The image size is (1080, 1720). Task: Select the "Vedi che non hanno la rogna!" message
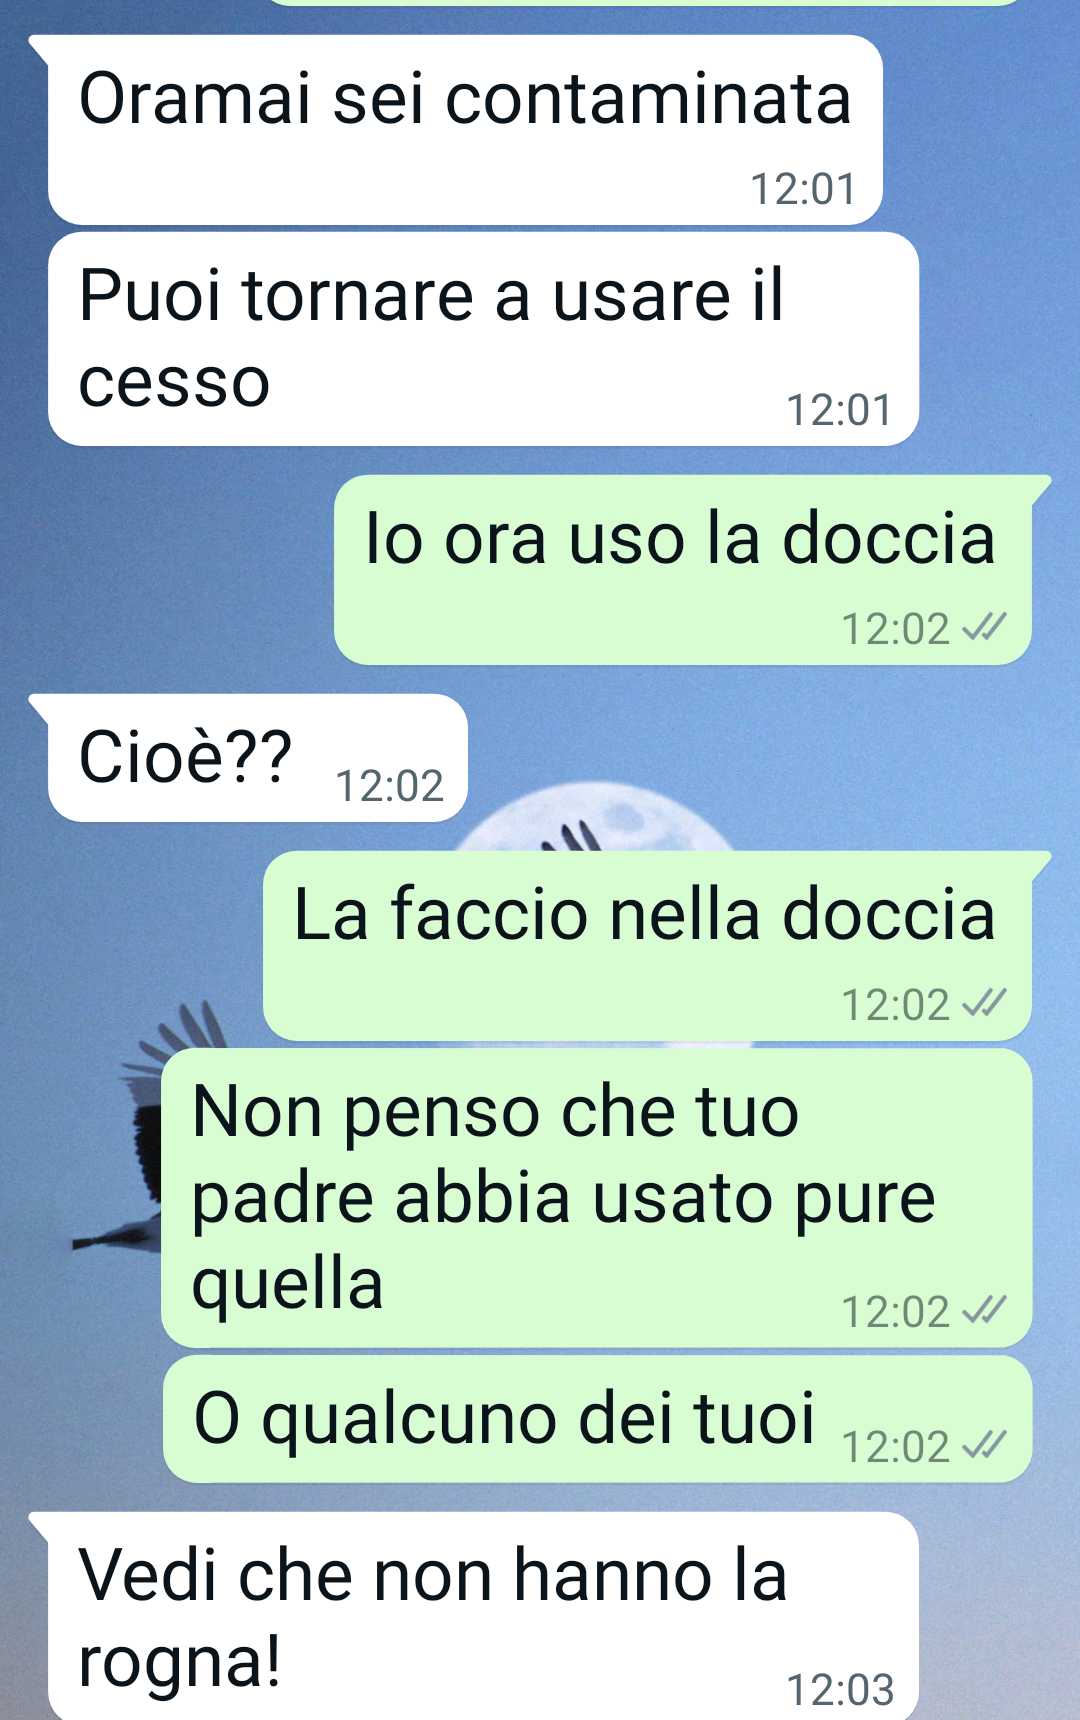click(x=483, y=1616)
